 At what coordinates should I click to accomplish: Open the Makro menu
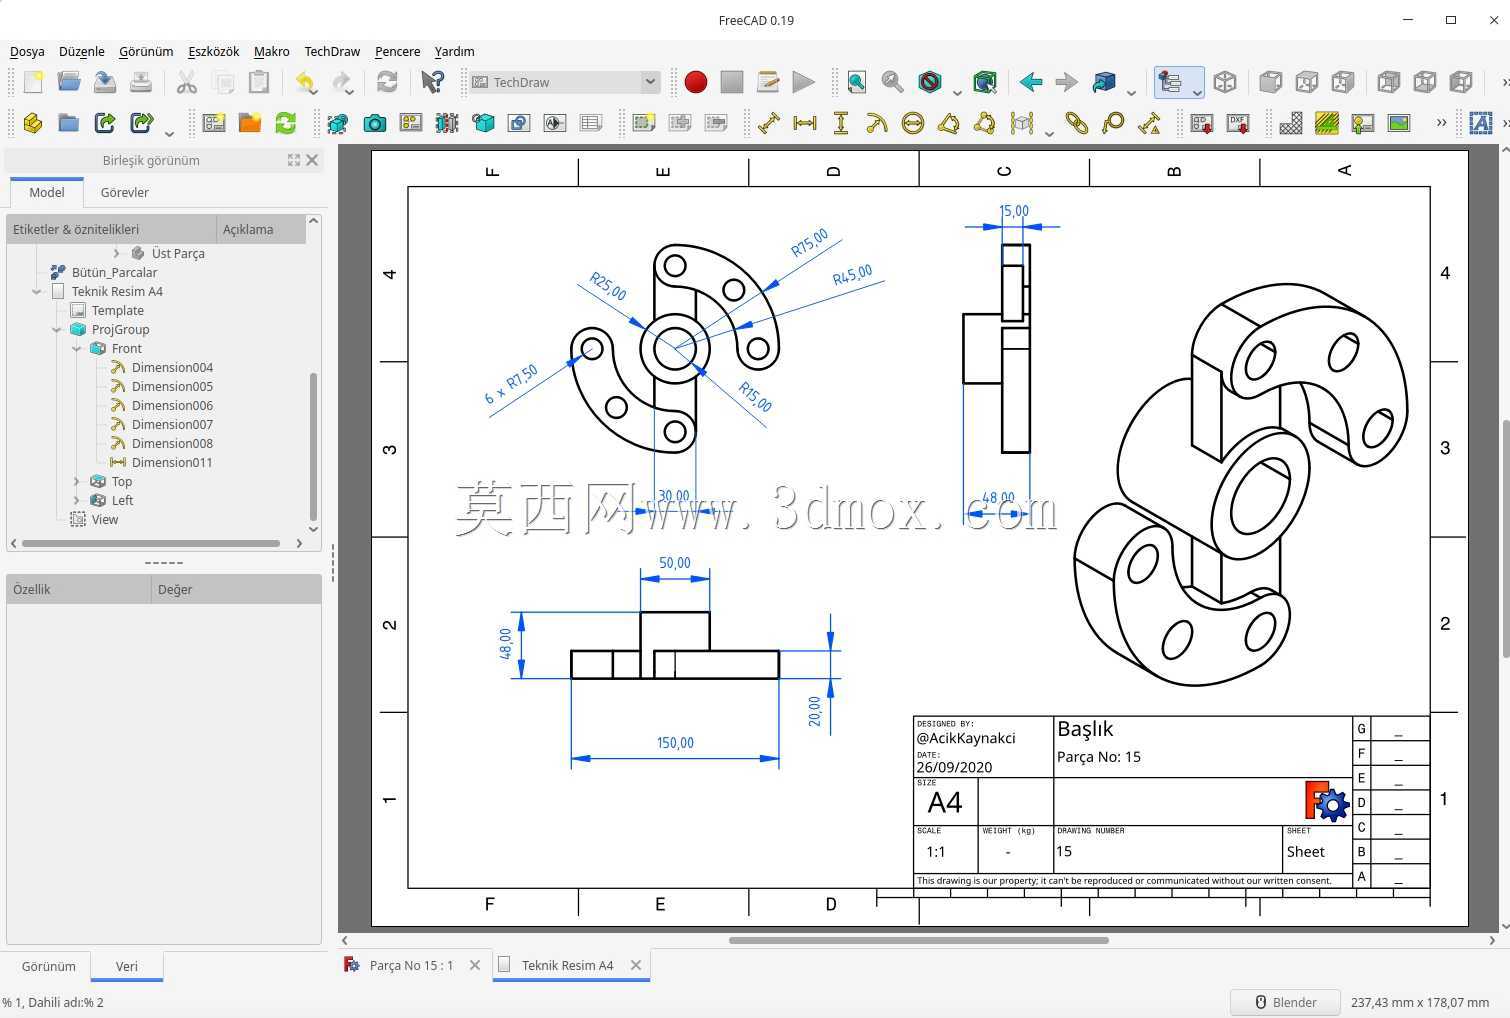271,51
